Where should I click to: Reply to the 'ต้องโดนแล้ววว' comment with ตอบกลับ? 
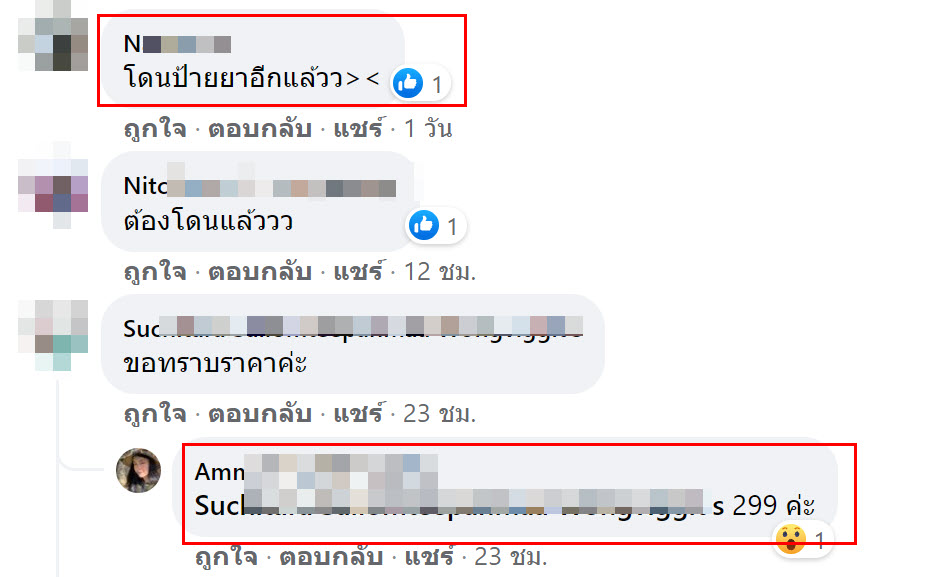(260, 272)
